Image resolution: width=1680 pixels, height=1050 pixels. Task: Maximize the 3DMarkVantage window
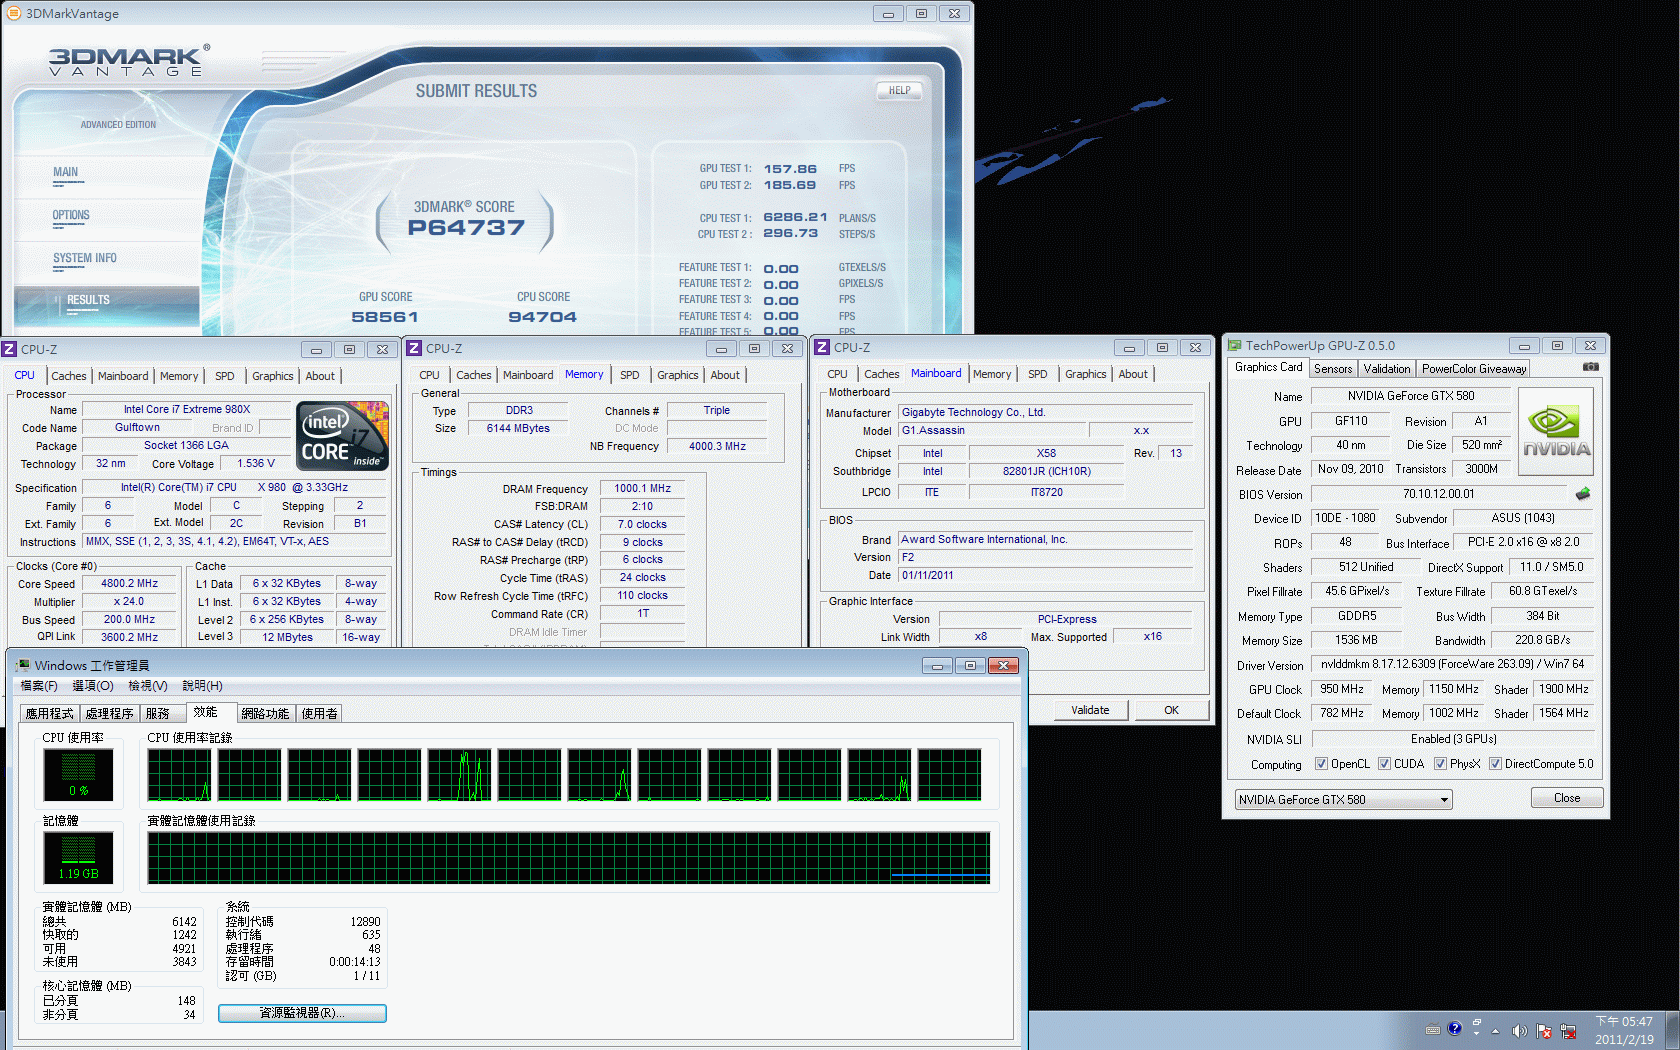click(921, 13)
